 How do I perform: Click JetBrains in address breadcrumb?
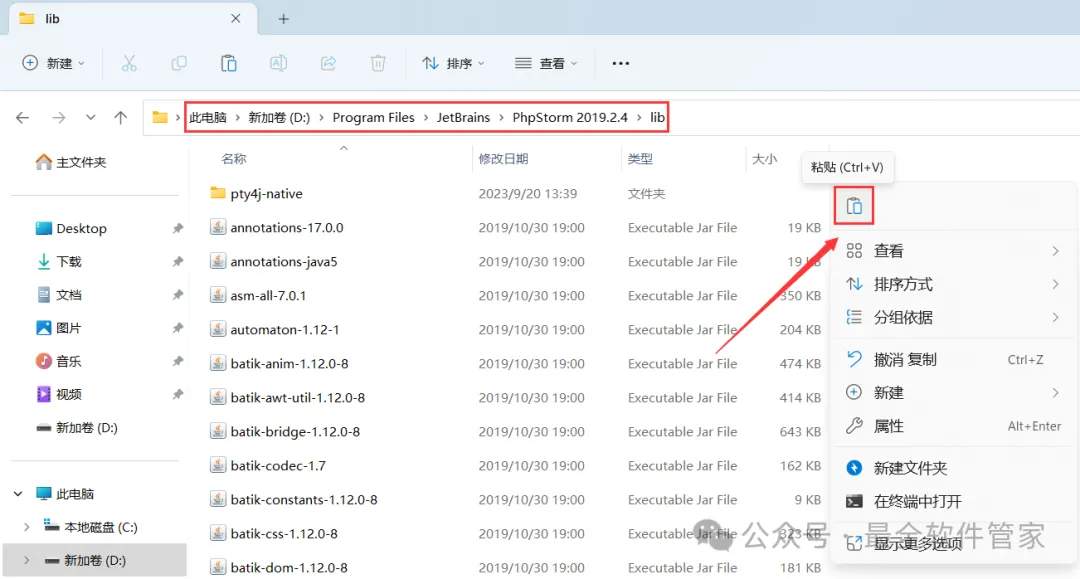pyautogui.click(x=464, y=118)
